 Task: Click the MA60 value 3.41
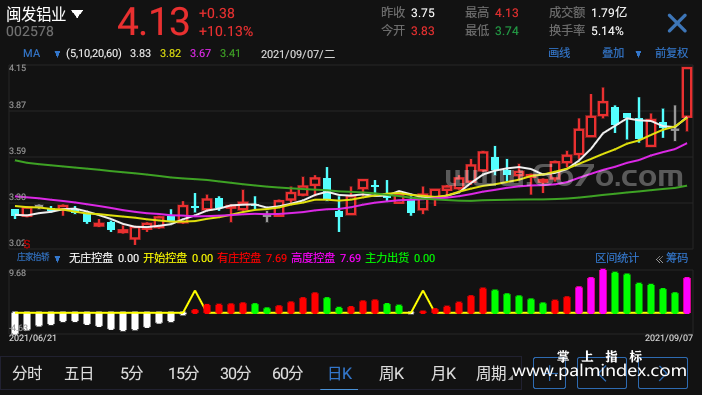coord(230,54)
